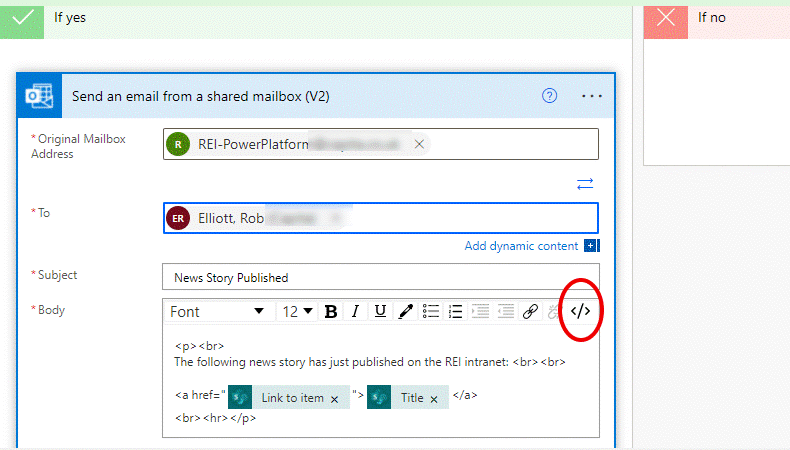The height and width of the screenshot is (450, 790).
Task: Select the REI-PowerPlatform mailbox chip
Action: click(297, 144)
